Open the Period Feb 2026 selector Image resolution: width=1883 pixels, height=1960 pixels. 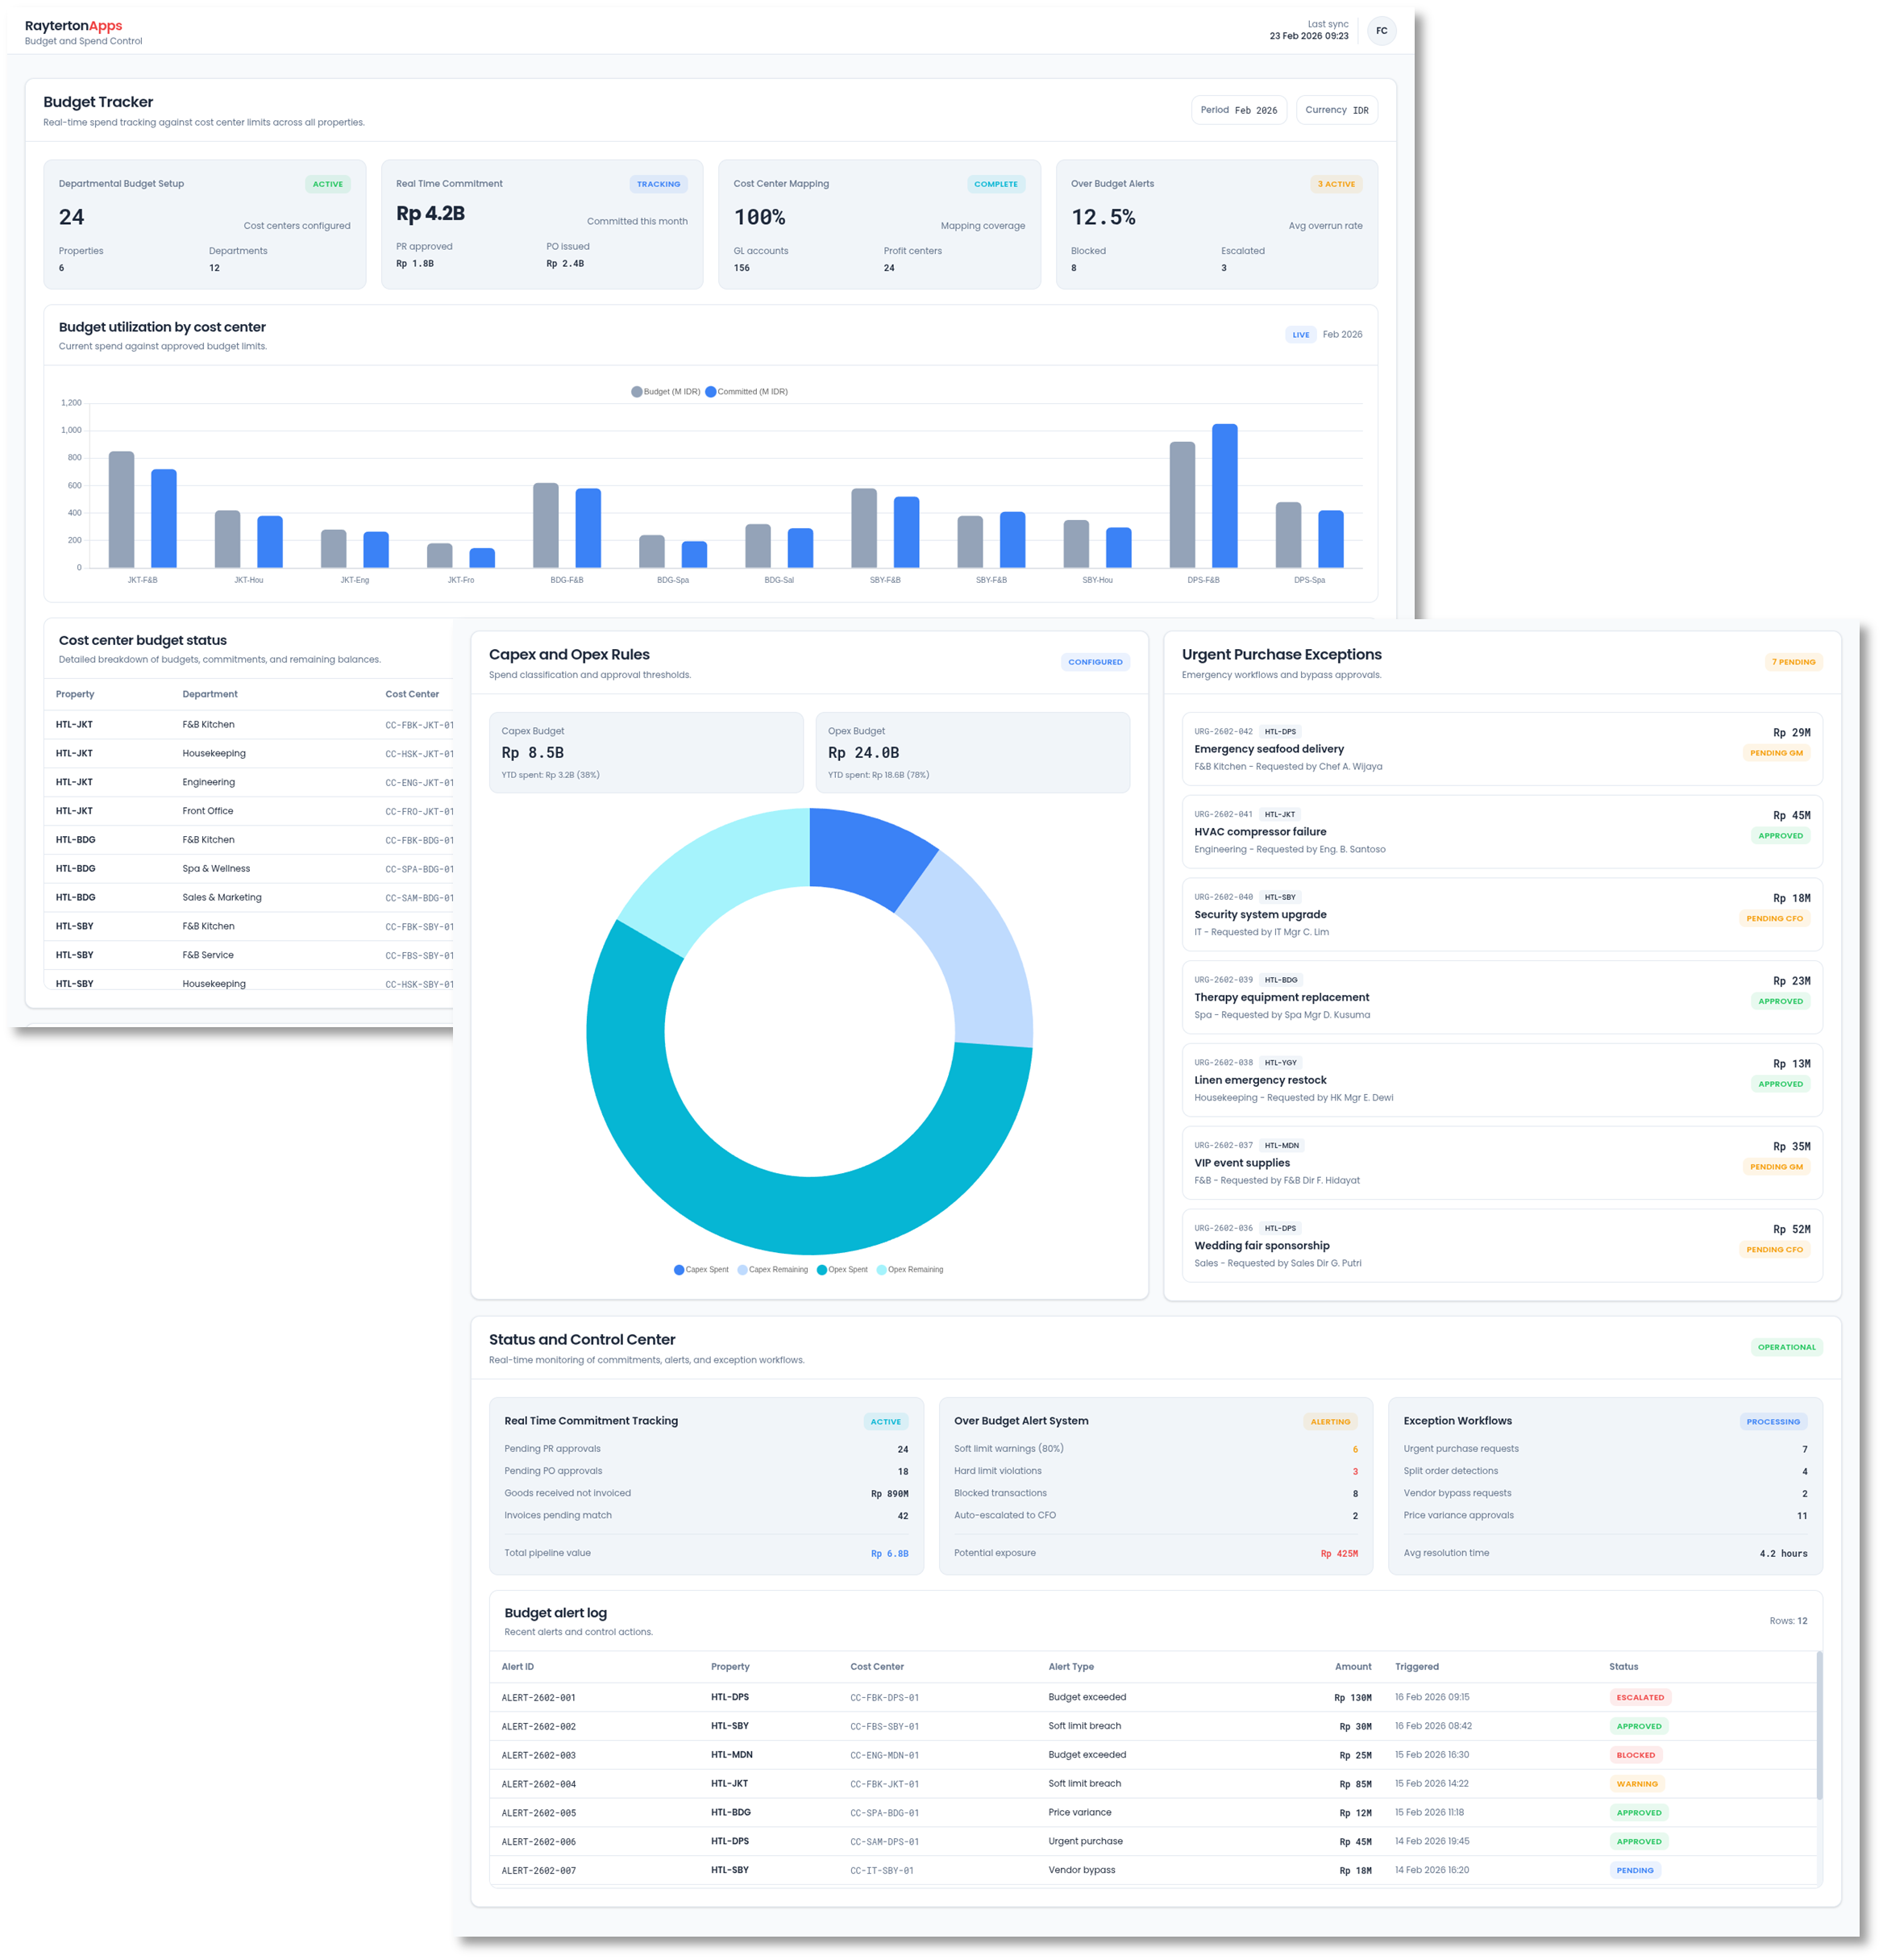pos(1238,110)
